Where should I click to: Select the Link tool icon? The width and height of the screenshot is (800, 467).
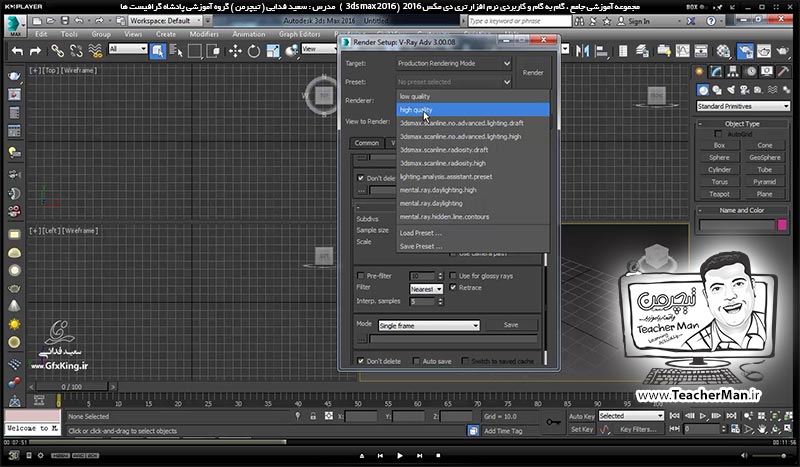tap(57, 51)
